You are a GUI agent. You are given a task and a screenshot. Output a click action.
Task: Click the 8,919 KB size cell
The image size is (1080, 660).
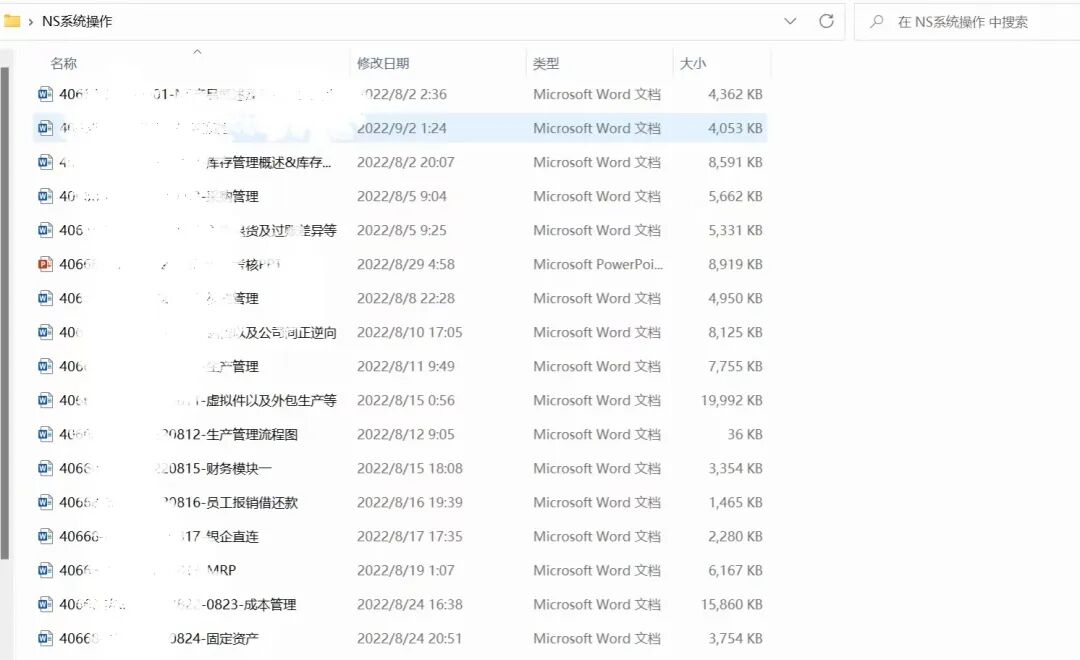click(x=735, y=264)
